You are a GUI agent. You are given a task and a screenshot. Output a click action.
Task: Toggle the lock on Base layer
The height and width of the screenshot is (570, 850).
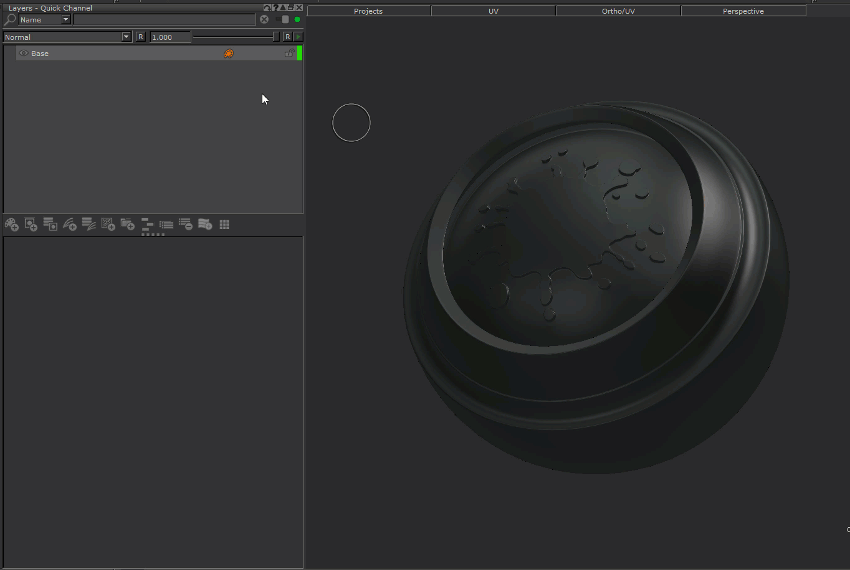pos(290,53)
